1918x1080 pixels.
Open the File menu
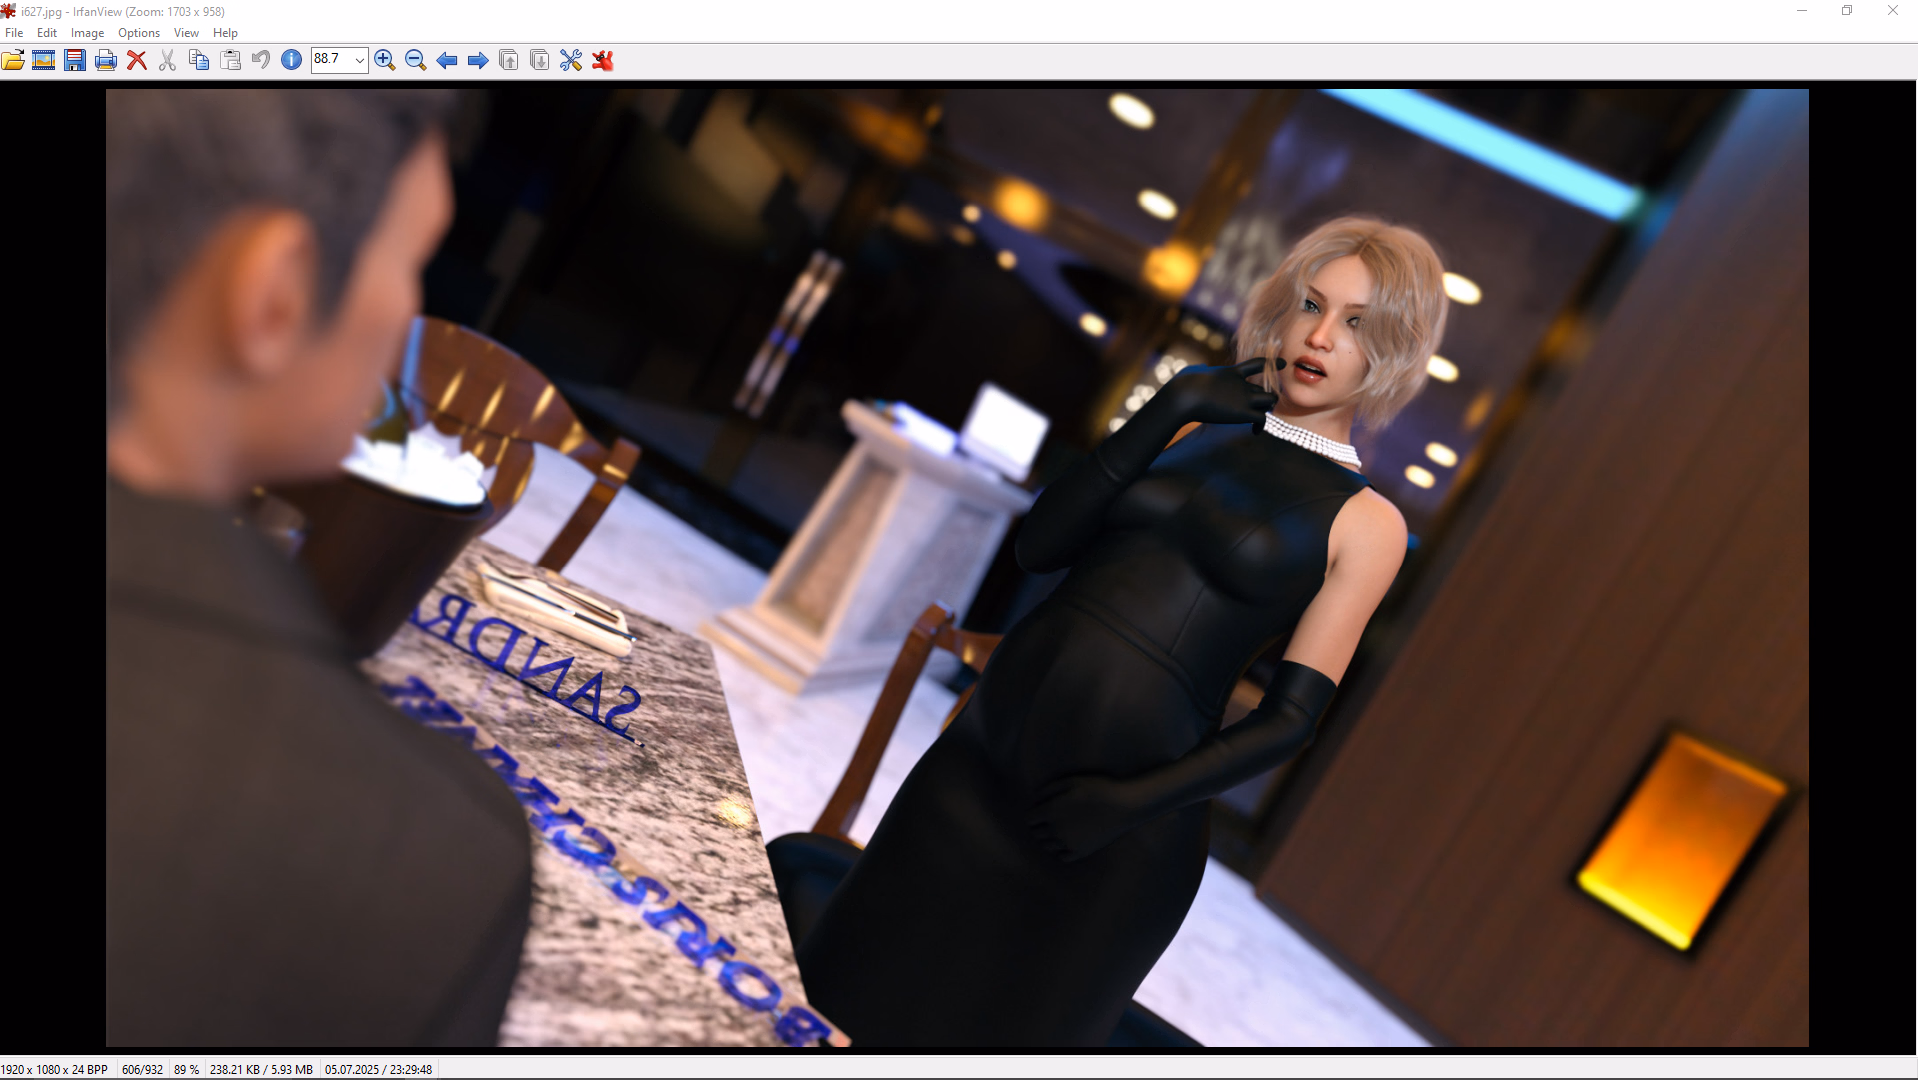pyautogui.click(x=14, y=33)
